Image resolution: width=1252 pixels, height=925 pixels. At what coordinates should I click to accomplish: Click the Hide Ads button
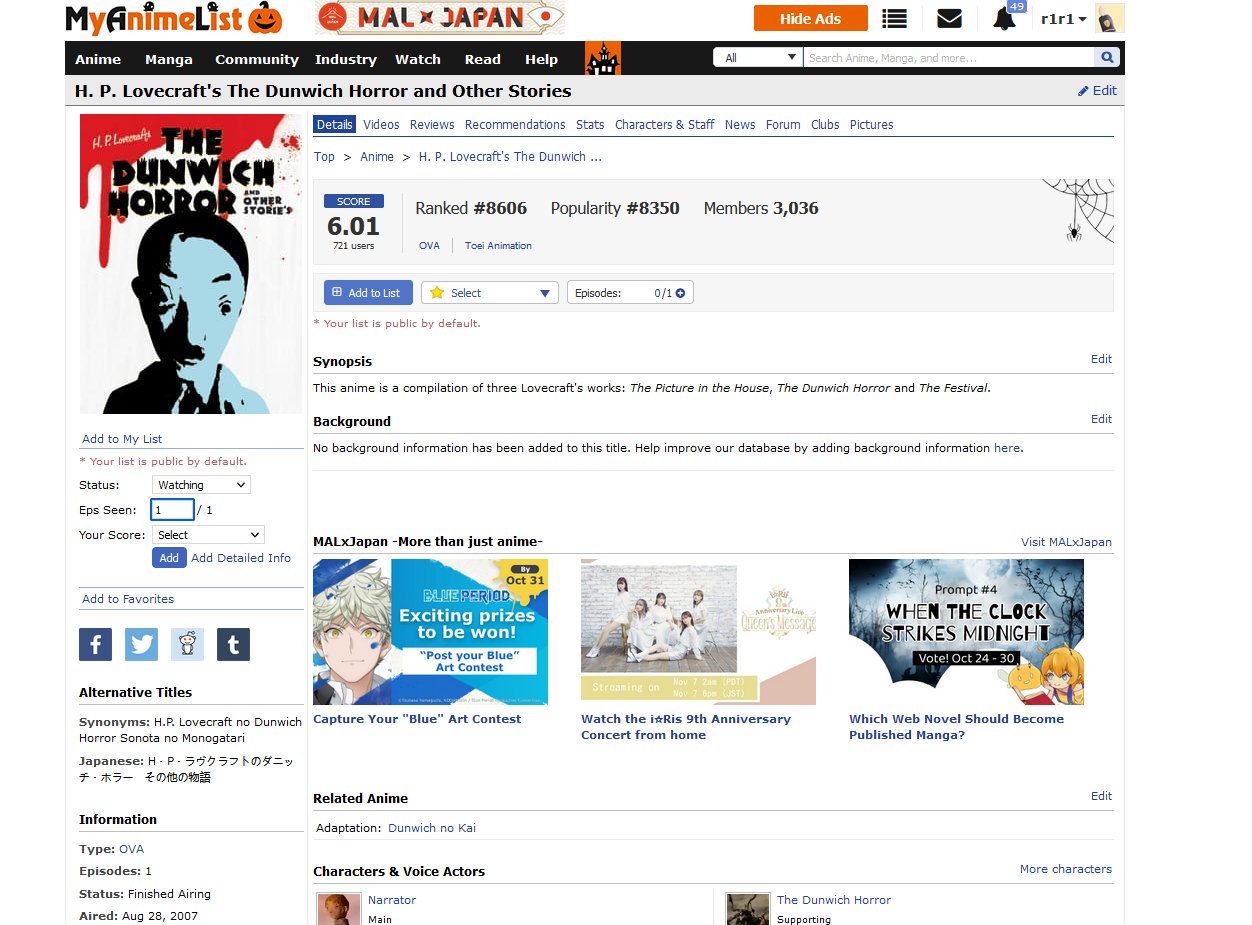click(811, 18)
